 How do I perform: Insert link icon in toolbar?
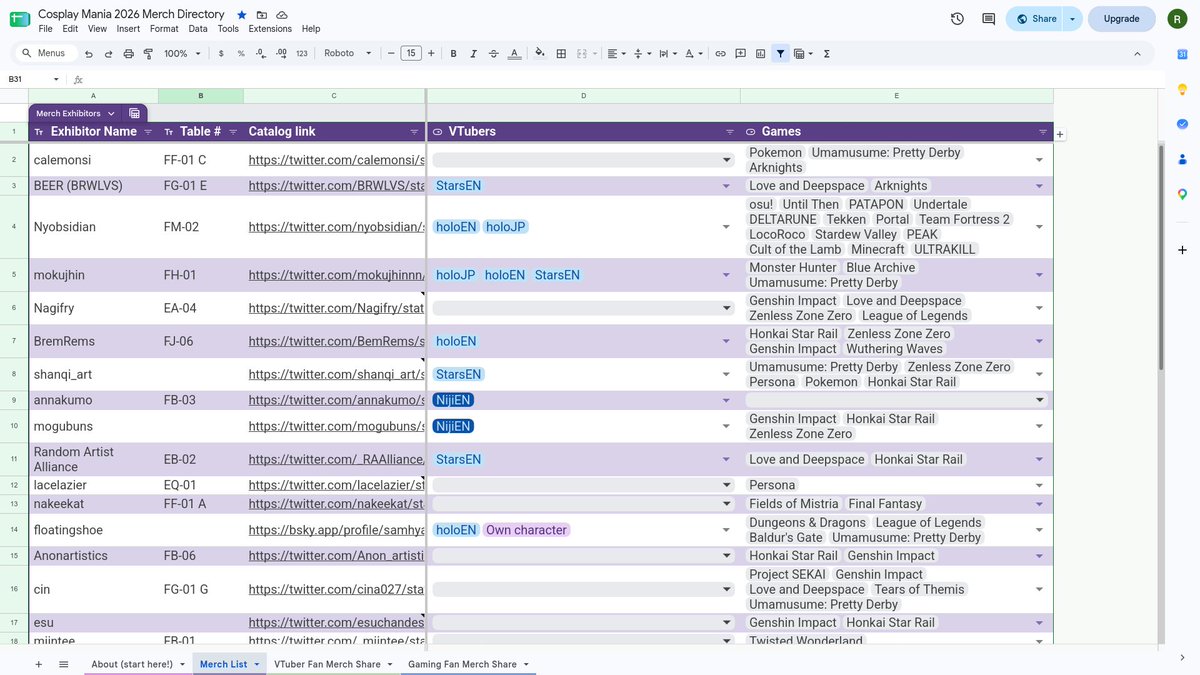click(720, 53)
